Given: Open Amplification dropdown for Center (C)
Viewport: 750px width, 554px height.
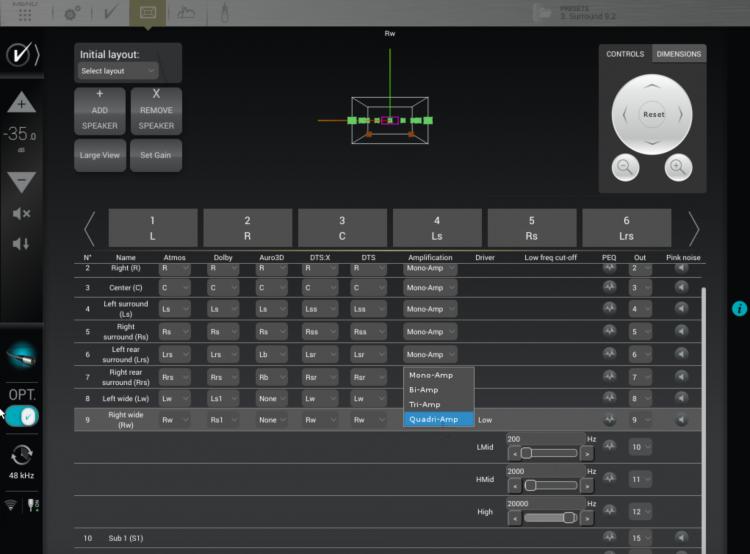Looking at the screenshot, I should tap(430, 288).
